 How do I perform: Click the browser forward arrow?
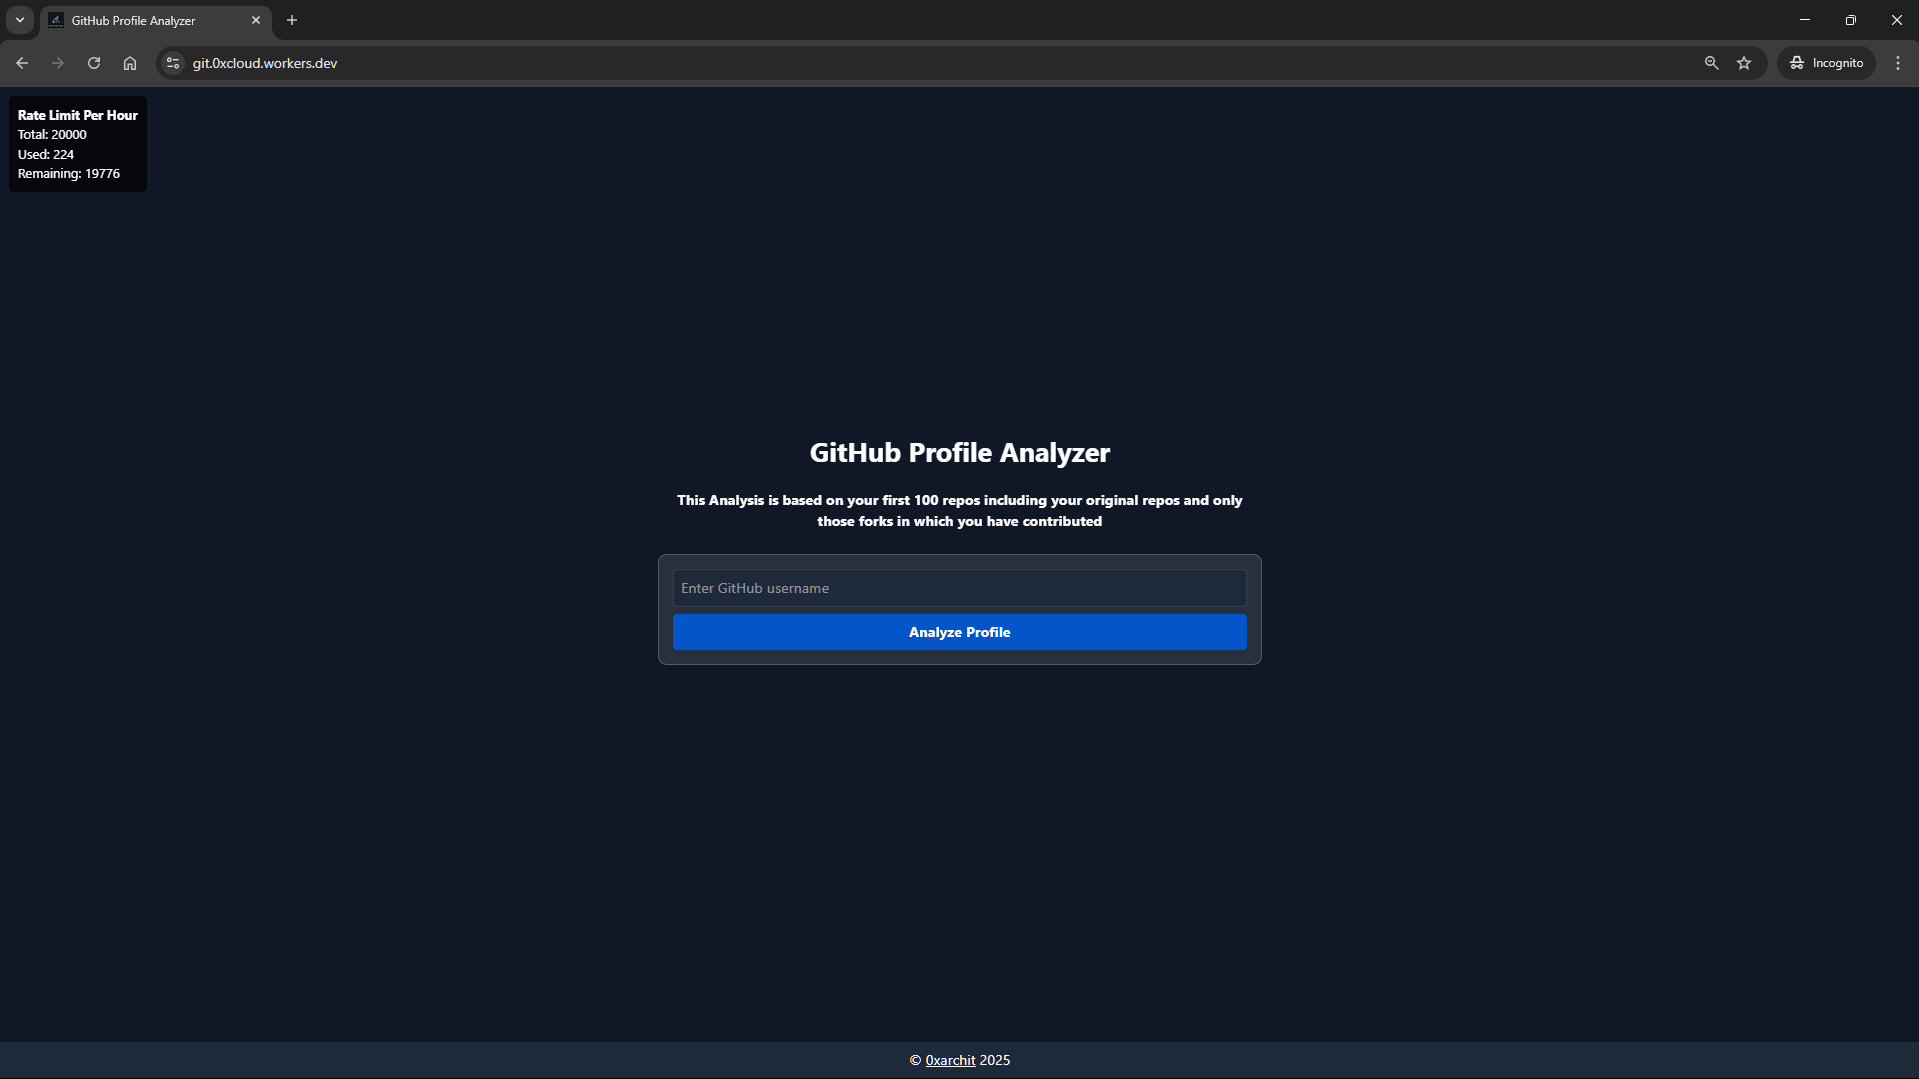click(x=58, y=63)
